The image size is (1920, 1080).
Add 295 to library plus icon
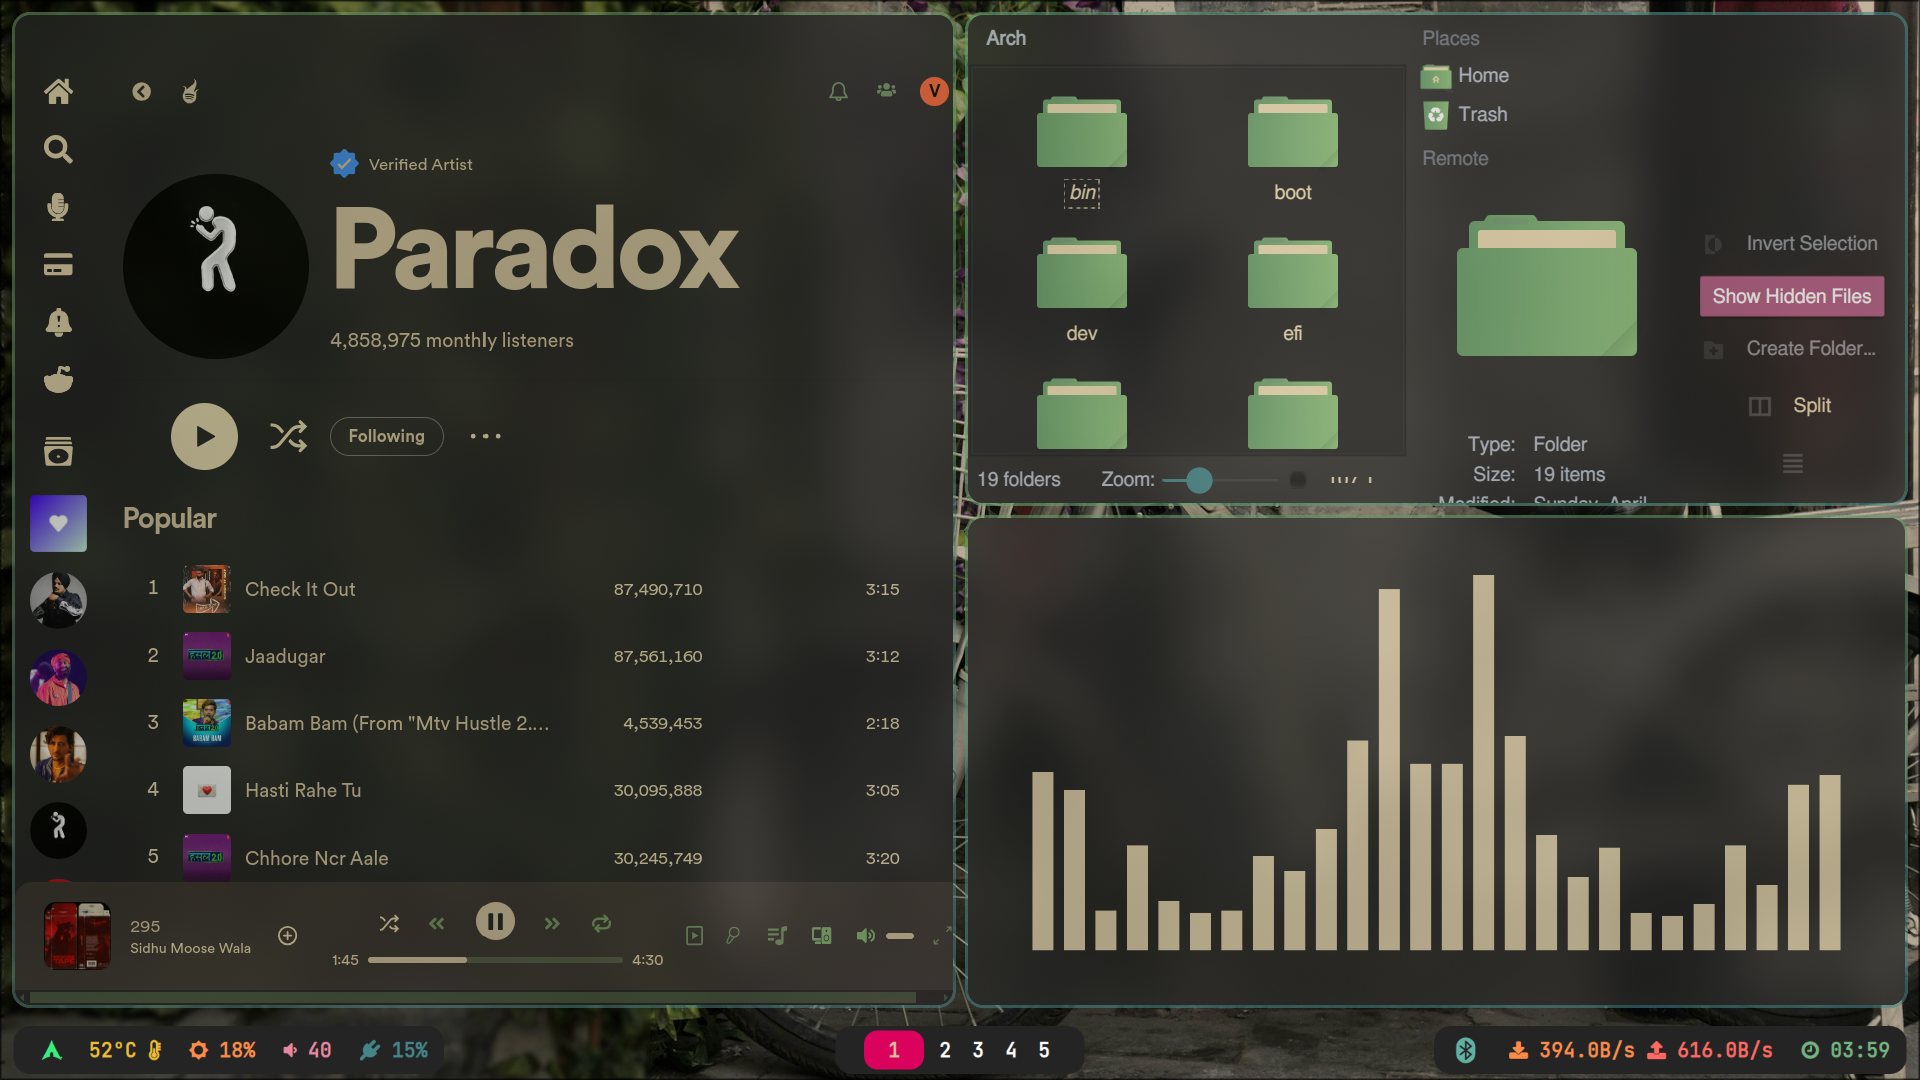click(x=287, y=936)
